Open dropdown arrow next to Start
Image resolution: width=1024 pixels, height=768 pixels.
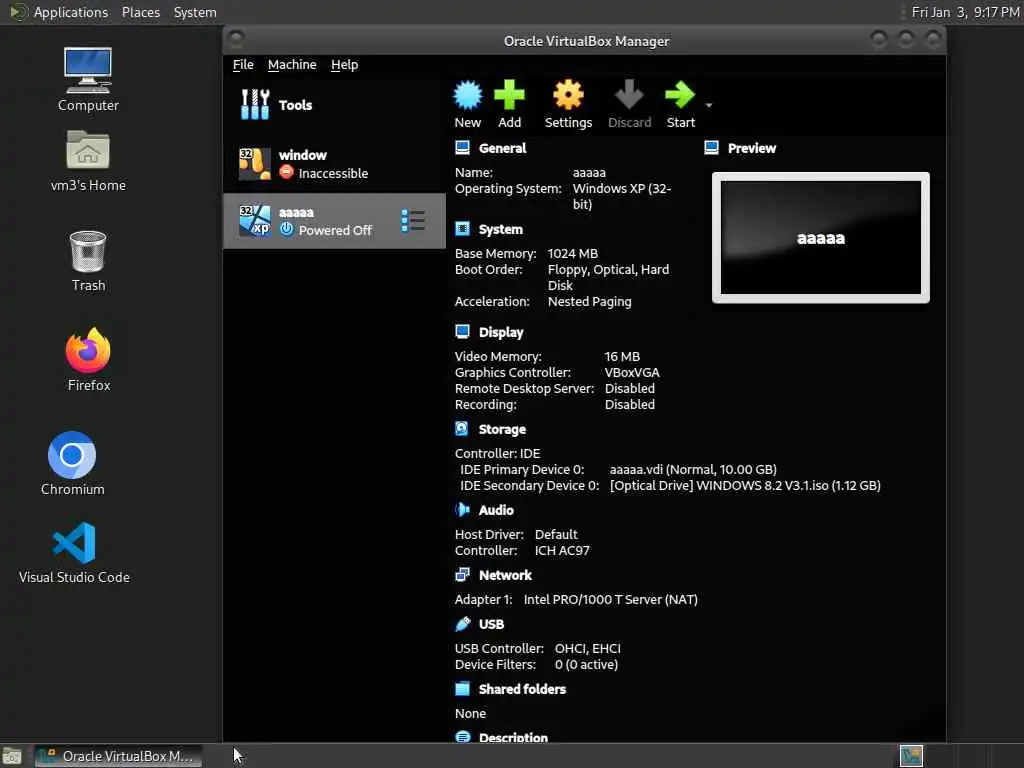coord(709,105)
